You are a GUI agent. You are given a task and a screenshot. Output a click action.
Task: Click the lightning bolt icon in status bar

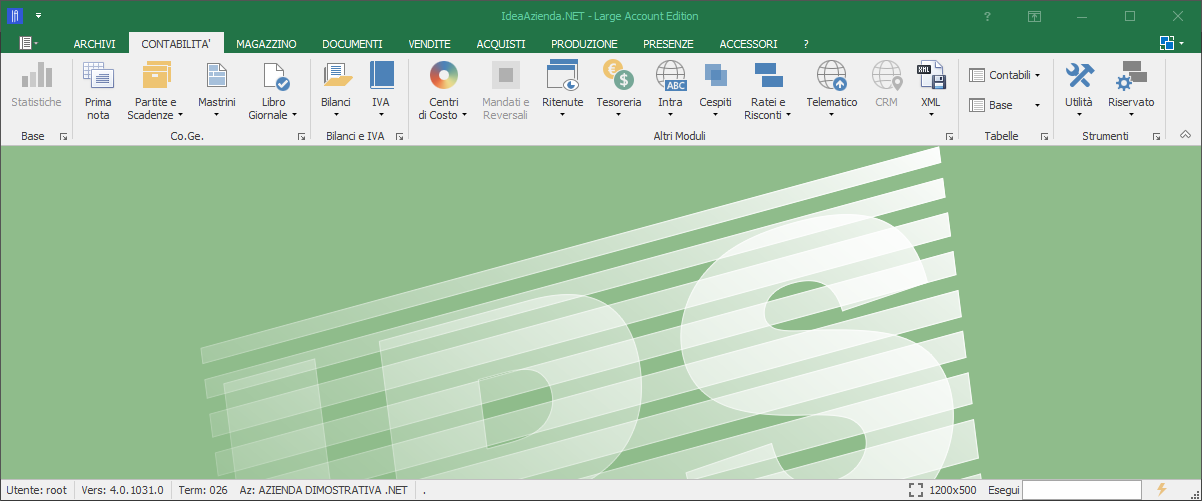tap(1161, 489)
